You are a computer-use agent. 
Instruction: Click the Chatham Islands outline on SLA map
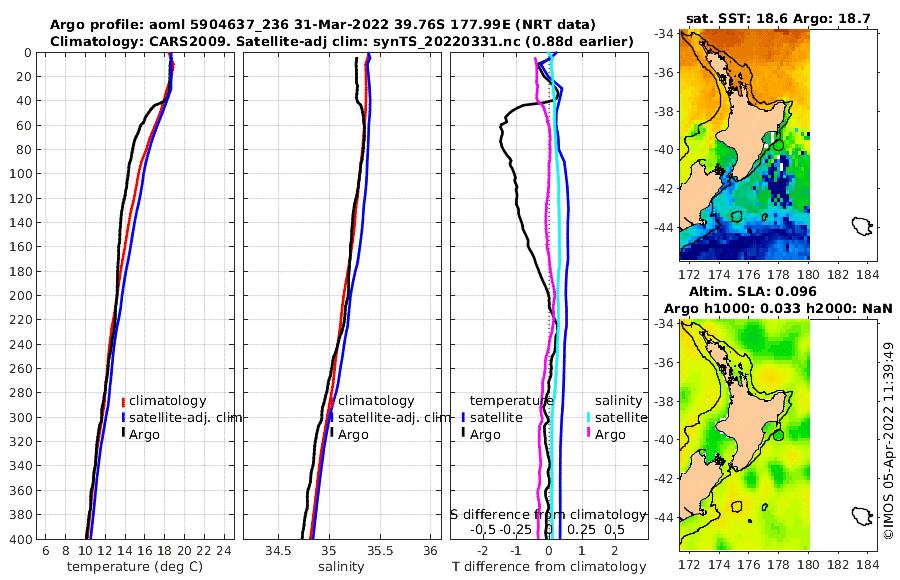coord(861,516)
